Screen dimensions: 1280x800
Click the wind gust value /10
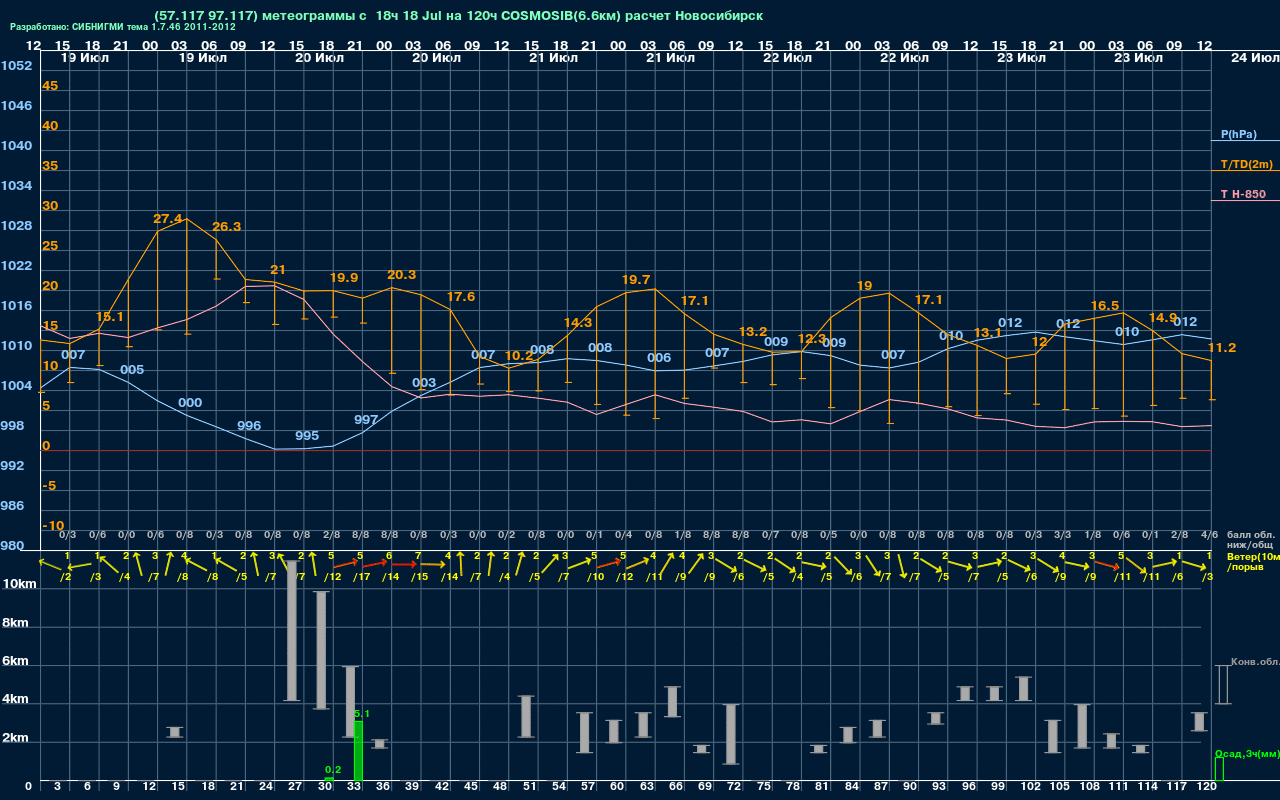[595, 577]
